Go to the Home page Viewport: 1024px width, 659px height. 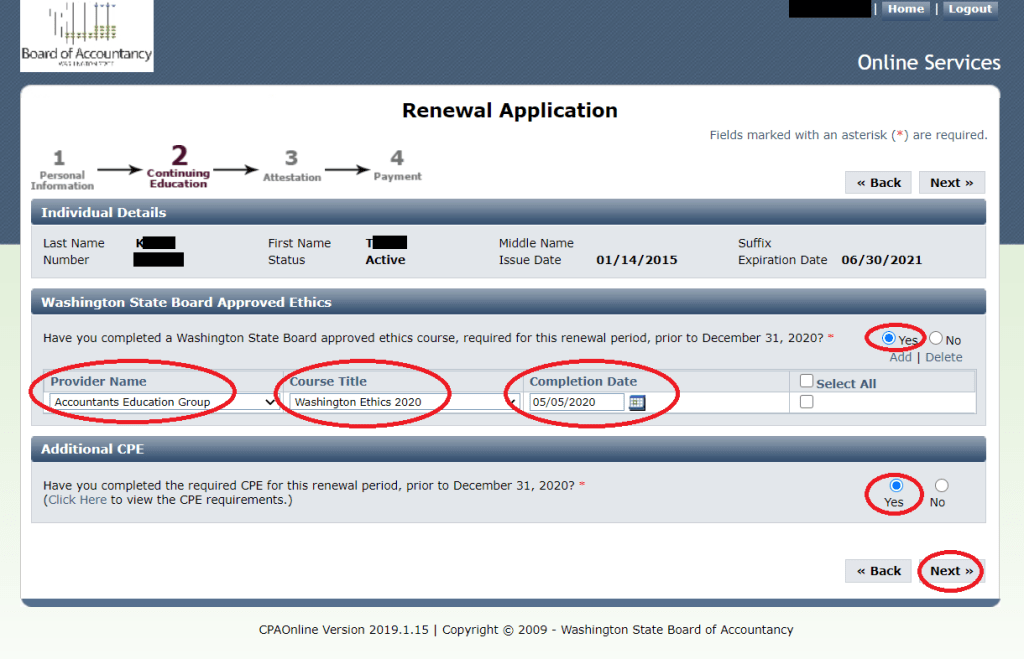[x=906, y=9]
